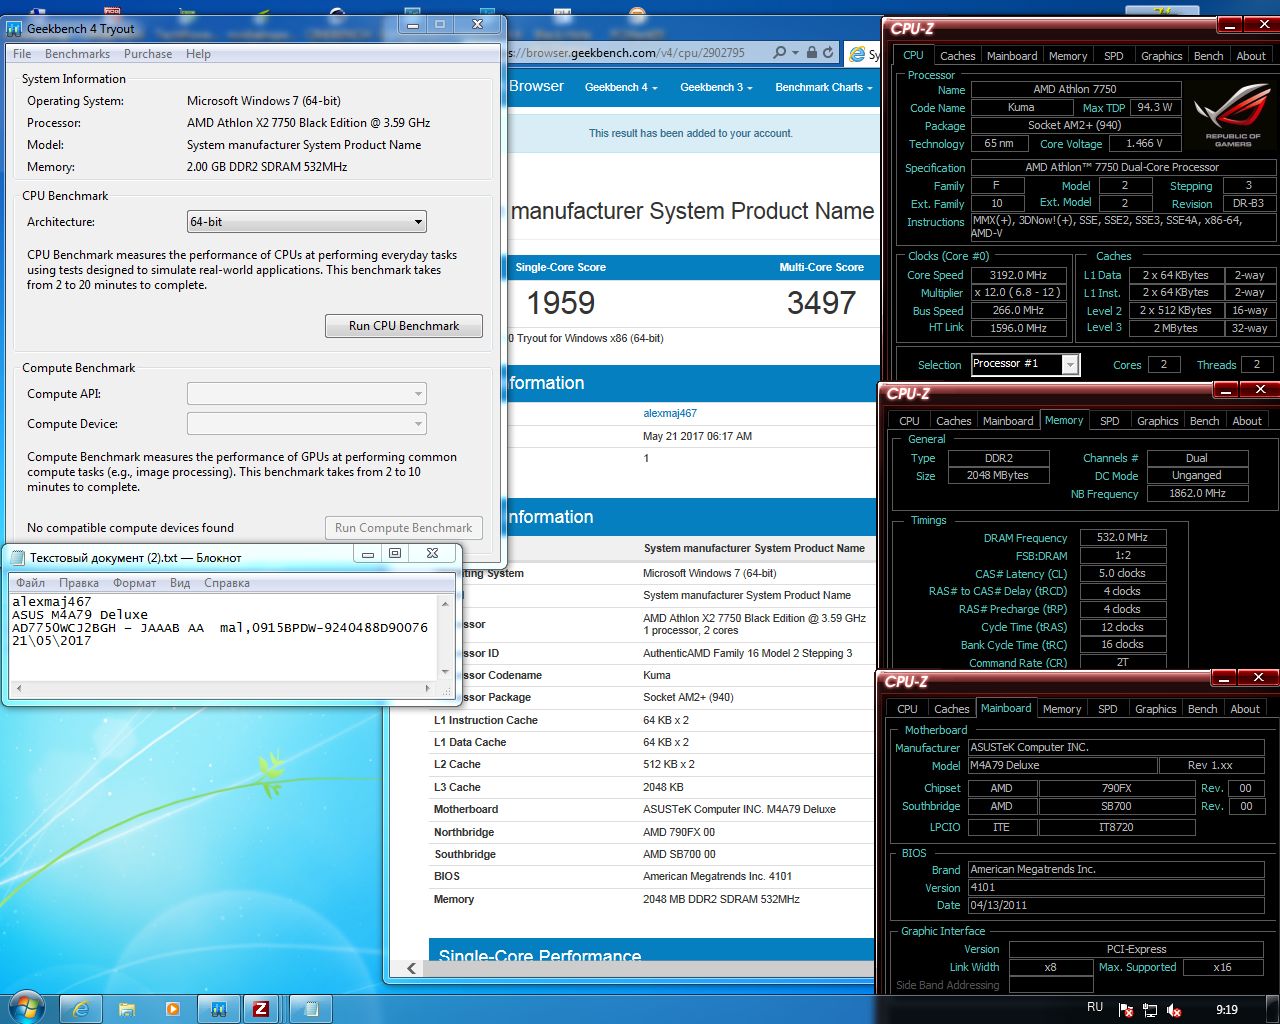Expand the Benchmark Charts site menu

823,87
